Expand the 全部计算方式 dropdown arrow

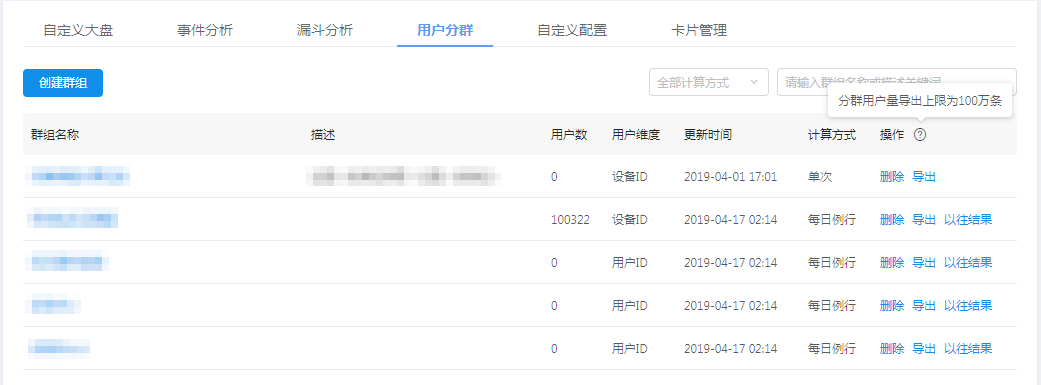click(x=754, y=82)
